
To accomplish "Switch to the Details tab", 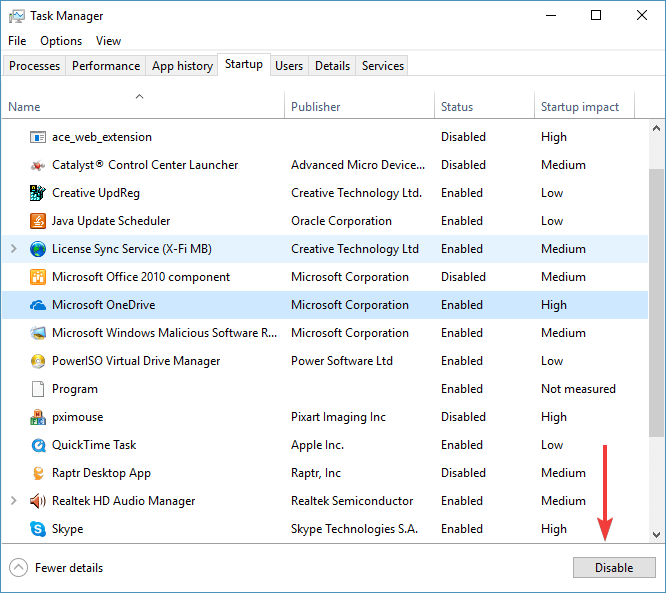I will [332, 66].
